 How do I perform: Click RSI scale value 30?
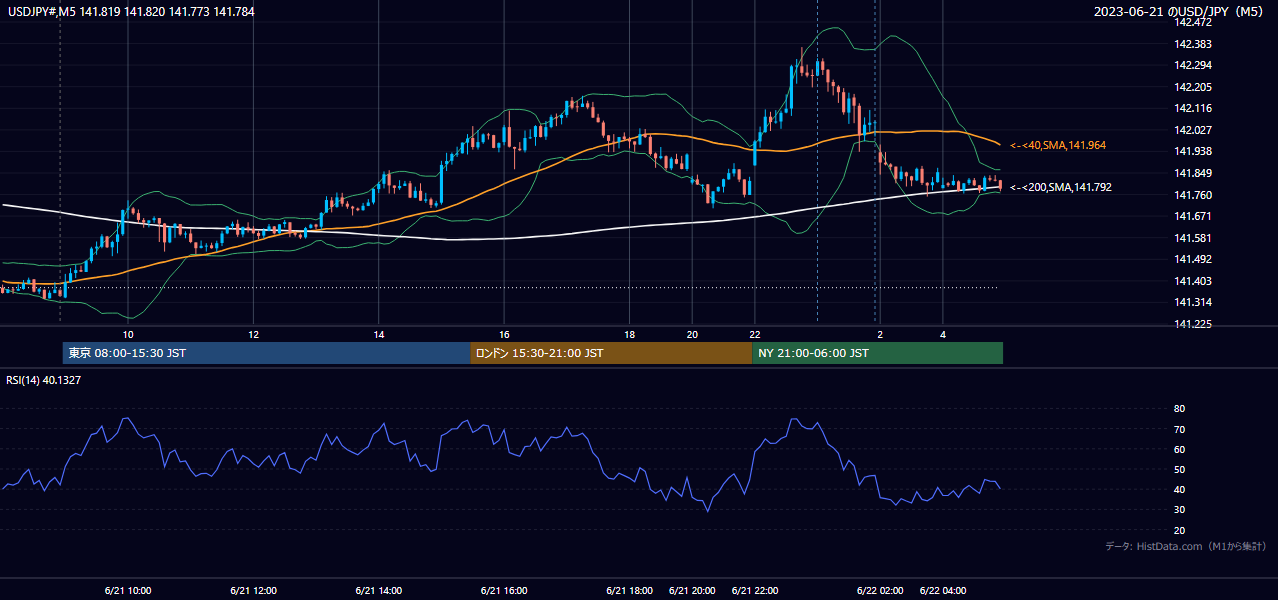pyautogui.click(x=1179, y=510)
